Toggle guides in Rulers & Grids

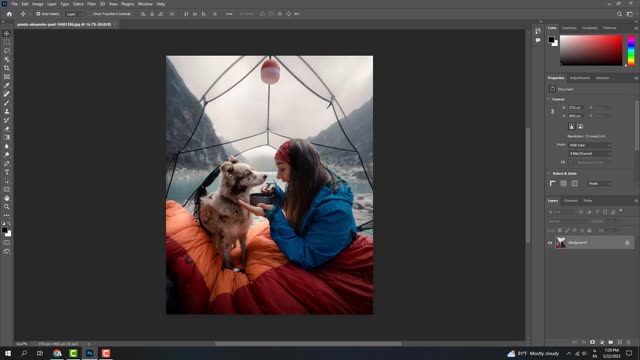[x=575, y=184]
